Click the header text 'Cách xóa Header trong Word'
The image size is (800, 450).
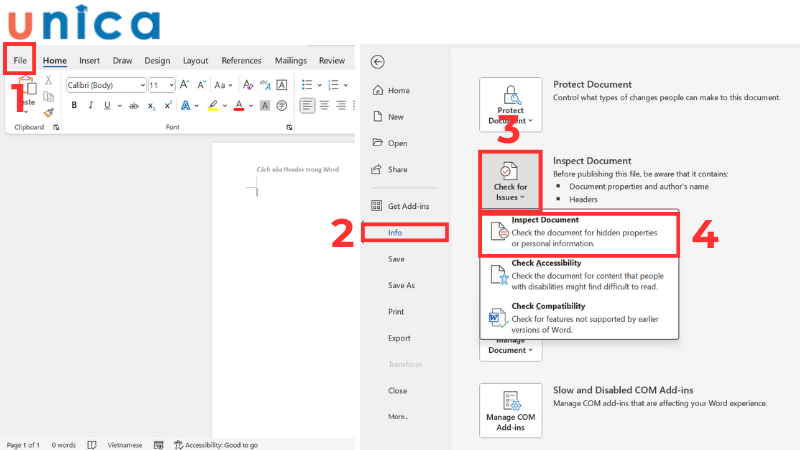click(297, 169)
